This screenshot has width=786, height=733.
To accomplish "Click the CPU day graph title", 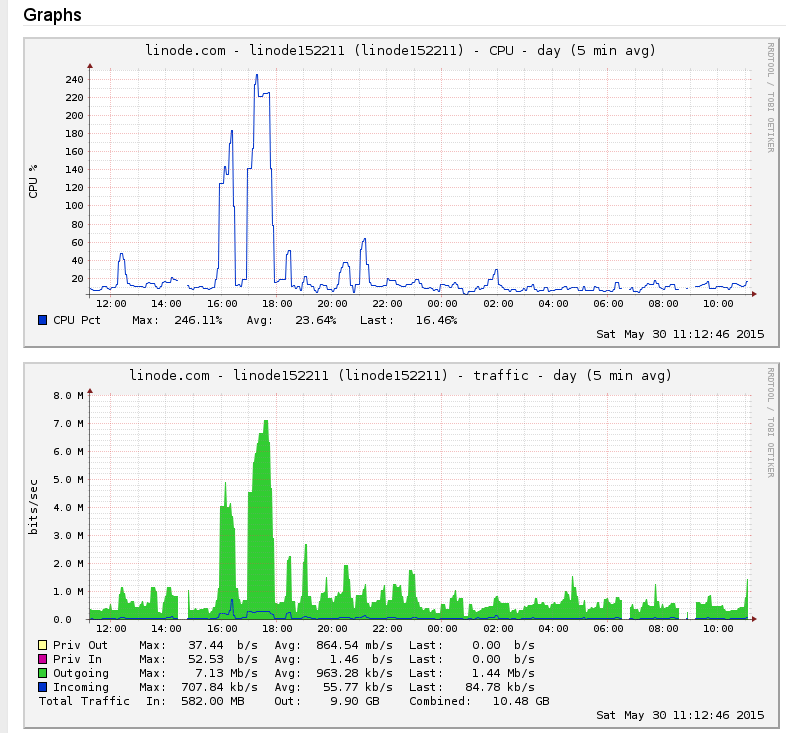I will (x=401, y=51).
